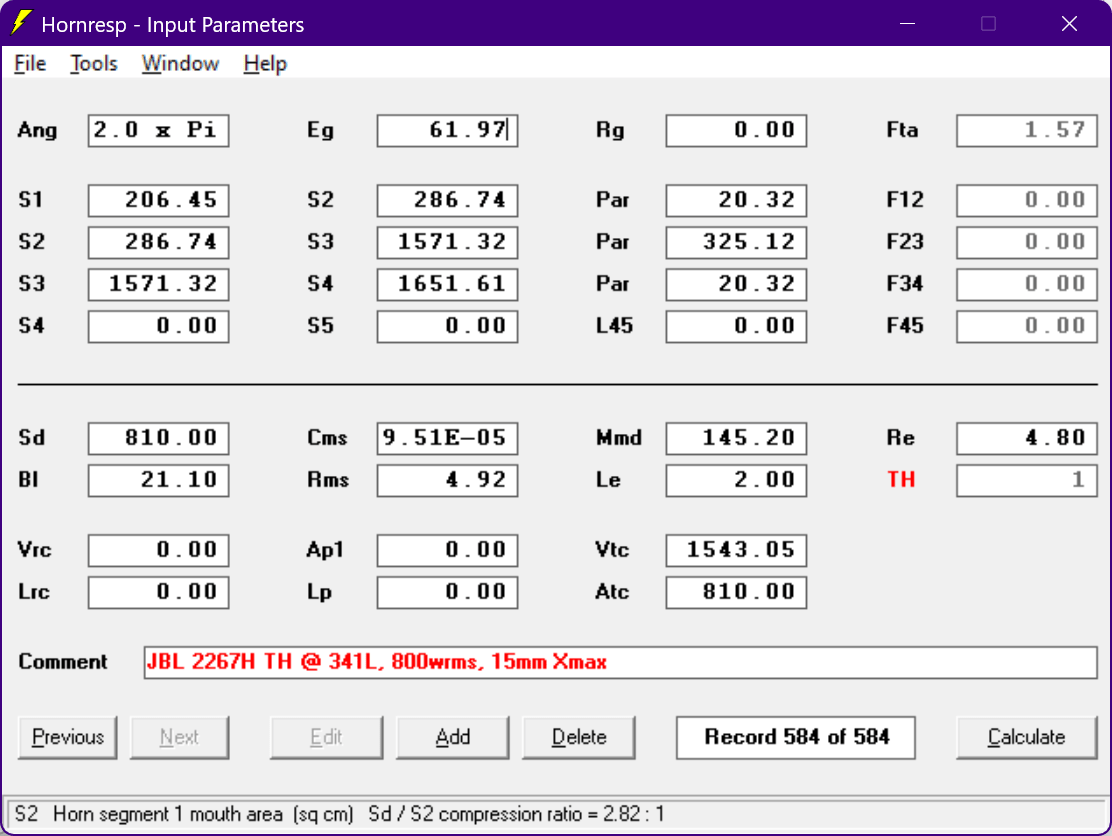This screenshot has width=1112, height=836.
Task: Click the Add record button
Action: (452, 737)
